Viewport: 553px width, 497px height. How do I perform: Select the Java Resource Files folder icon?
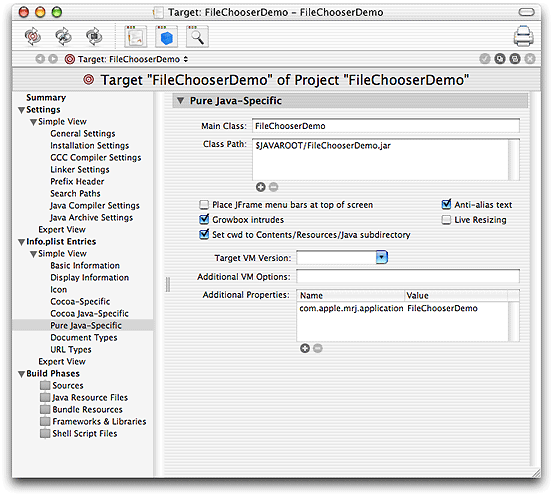[45, 397]
